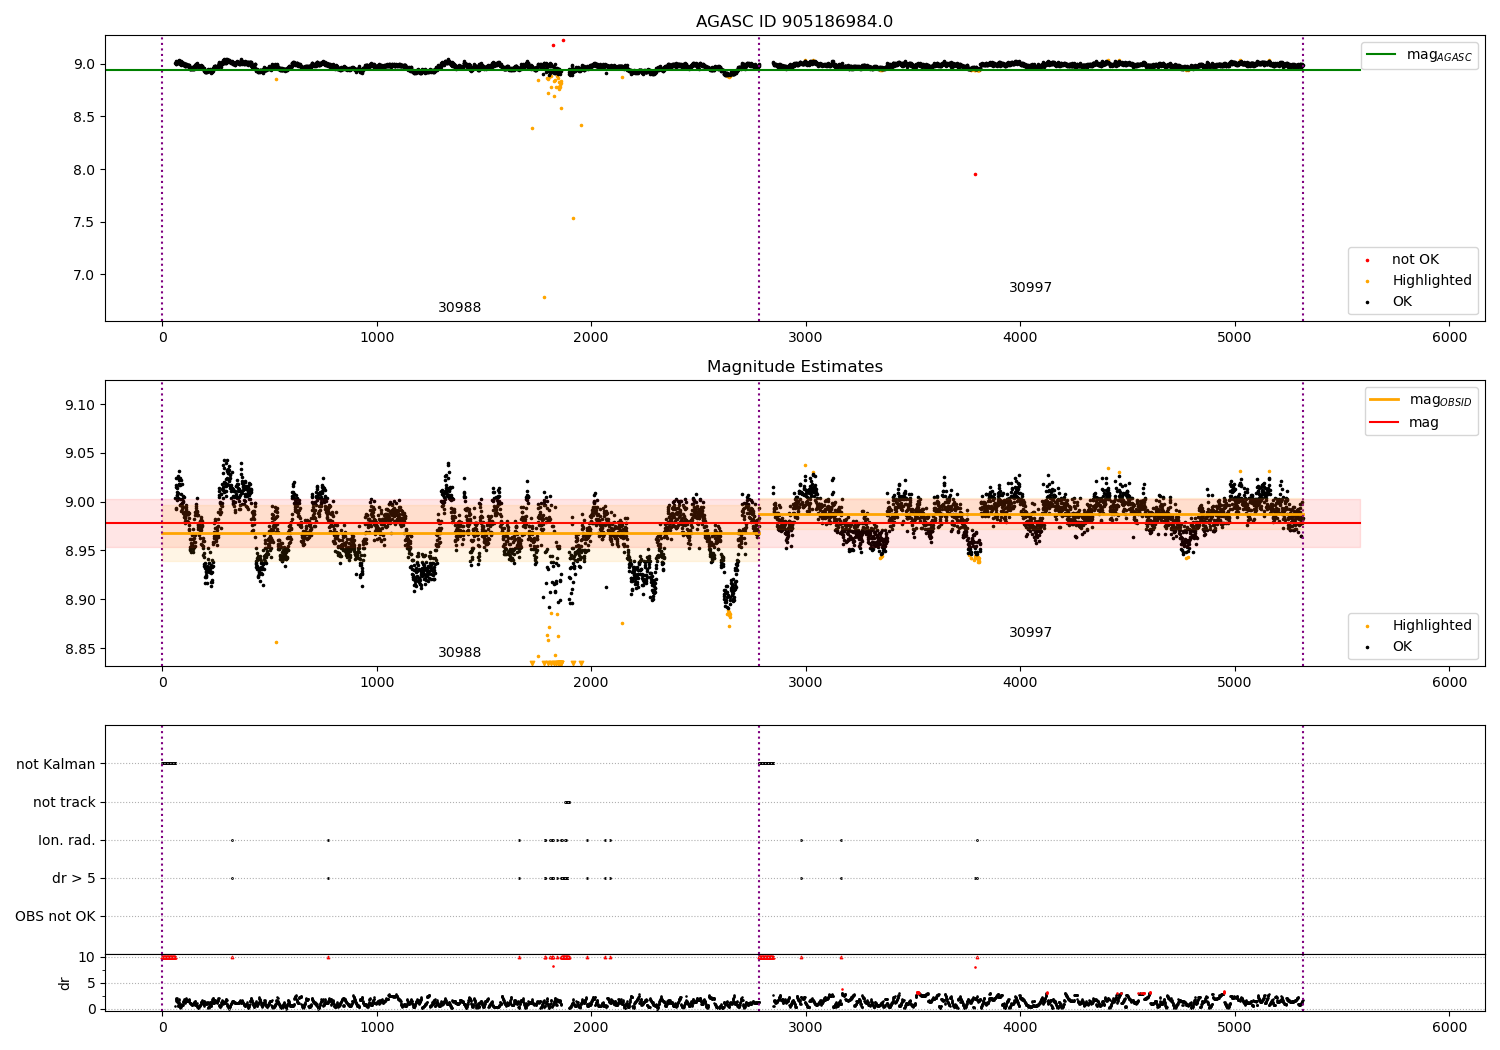Click y-axis tick '9.10' in middle plot

(x=81, y=405)
